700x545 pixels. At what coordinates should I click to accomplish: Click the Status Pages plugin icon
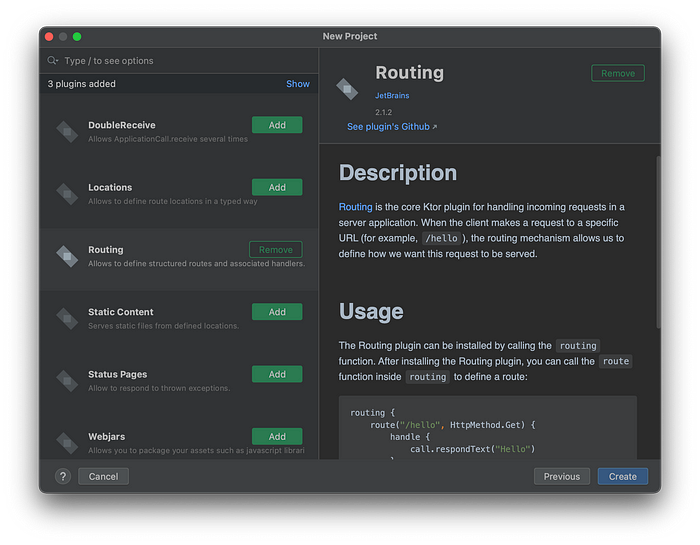(67, 381)
